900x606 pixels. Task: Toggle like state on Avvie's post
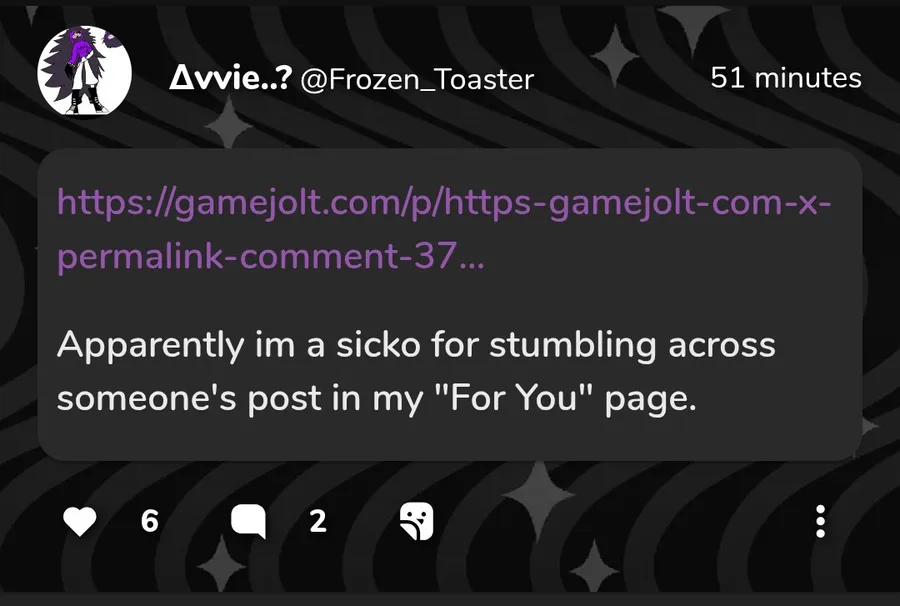click(80, 521)
